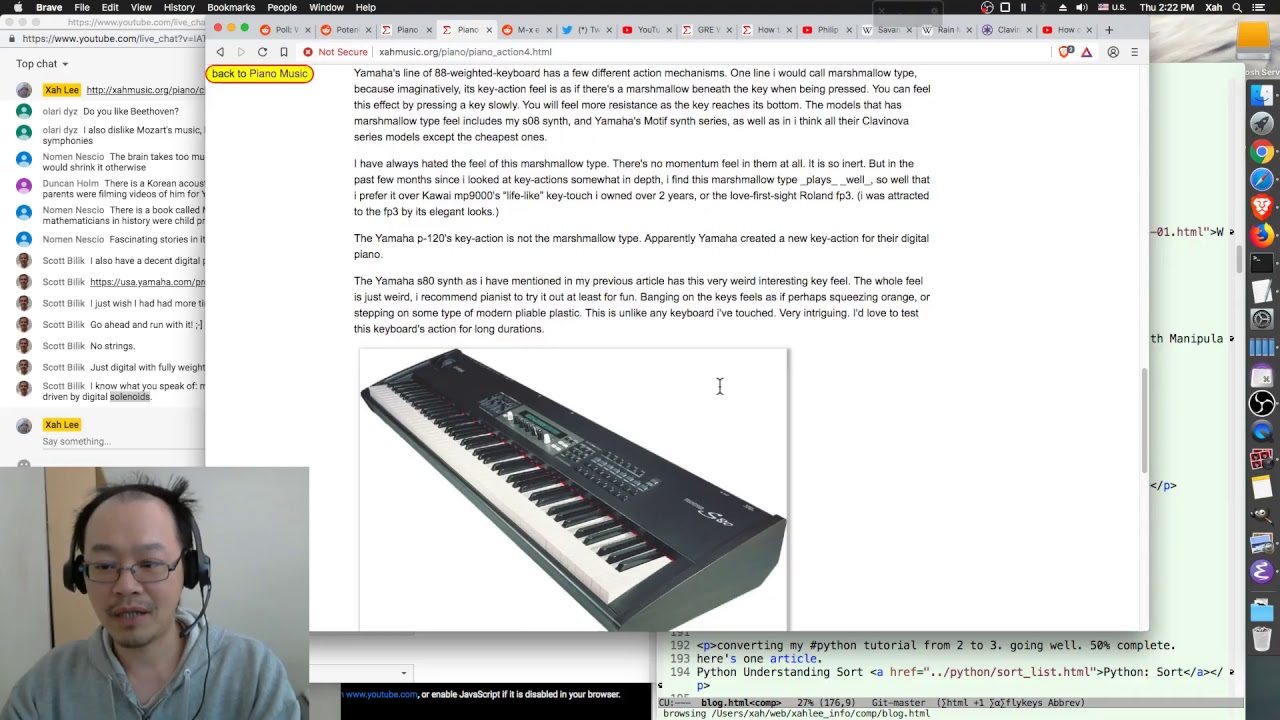This screenshot has width=1280, height=720.
Task: Click Emacs mode line 'blog.html<comp>'
Action: point(741,703)
